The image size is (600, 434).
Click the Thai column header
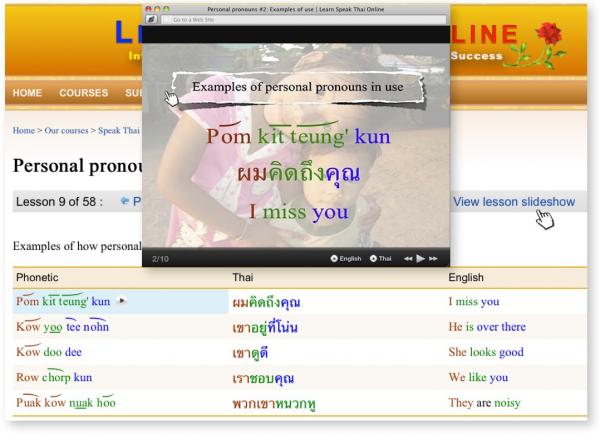click(243, 277)
